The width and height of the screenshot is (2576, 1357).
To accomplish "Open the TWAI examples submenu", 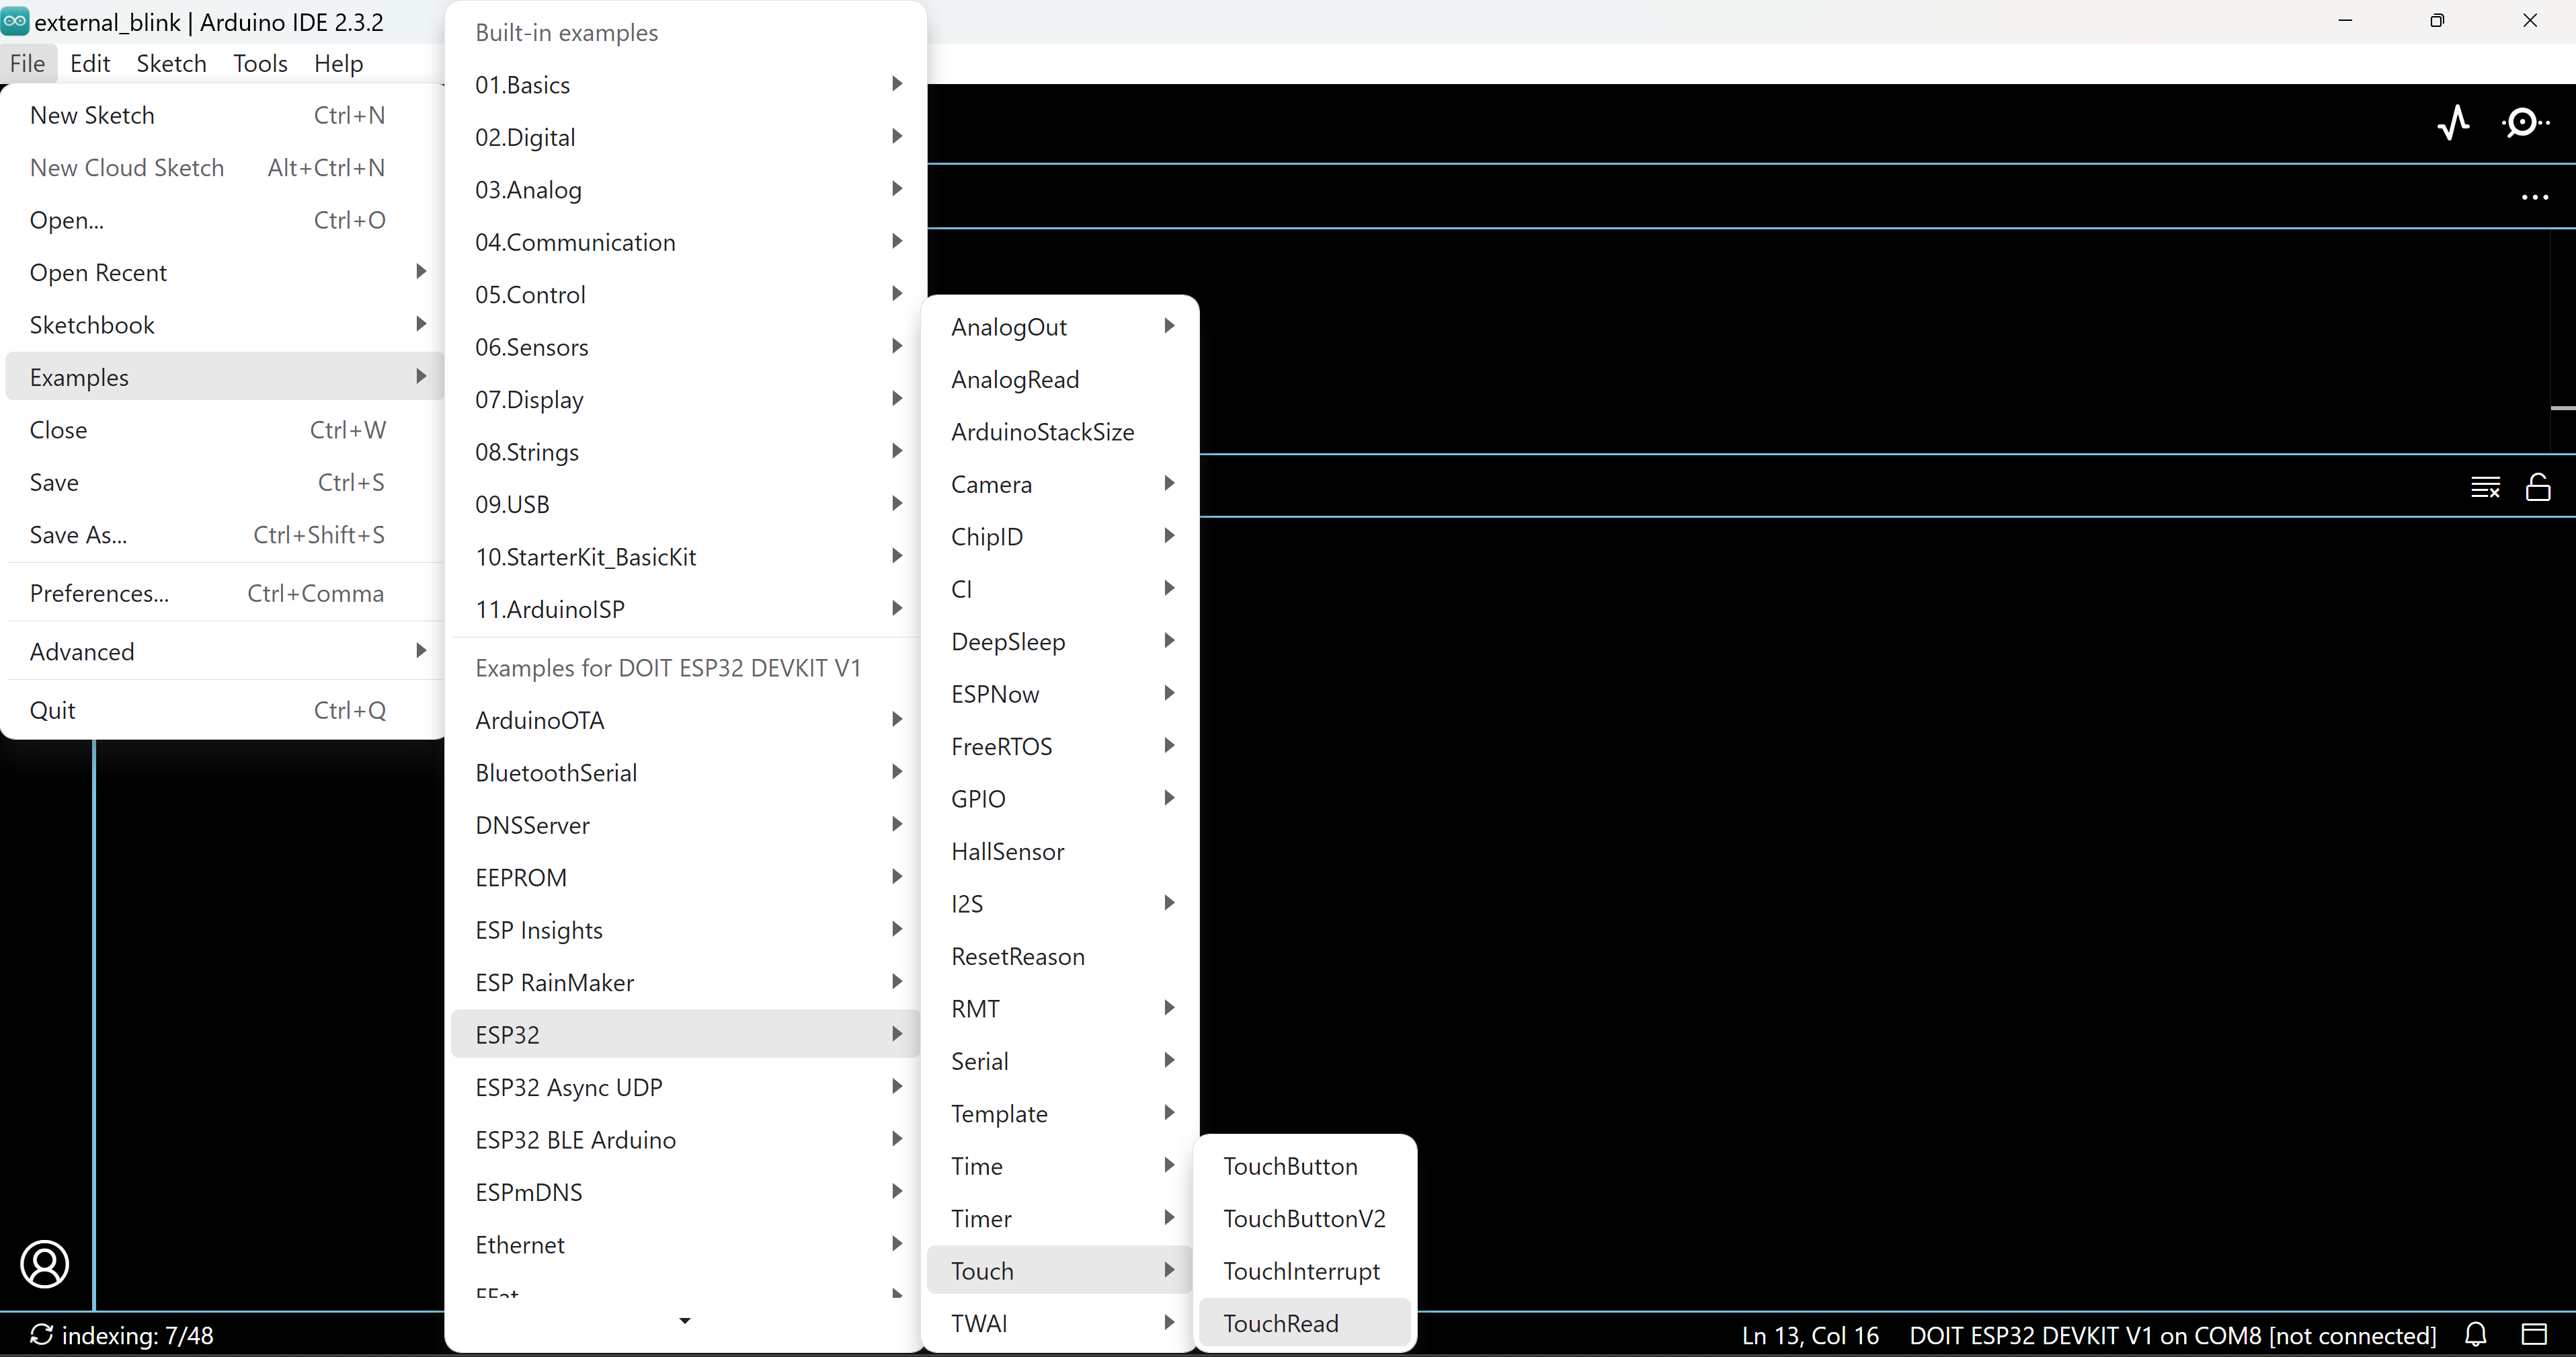I will [x=1060, y=1324].
